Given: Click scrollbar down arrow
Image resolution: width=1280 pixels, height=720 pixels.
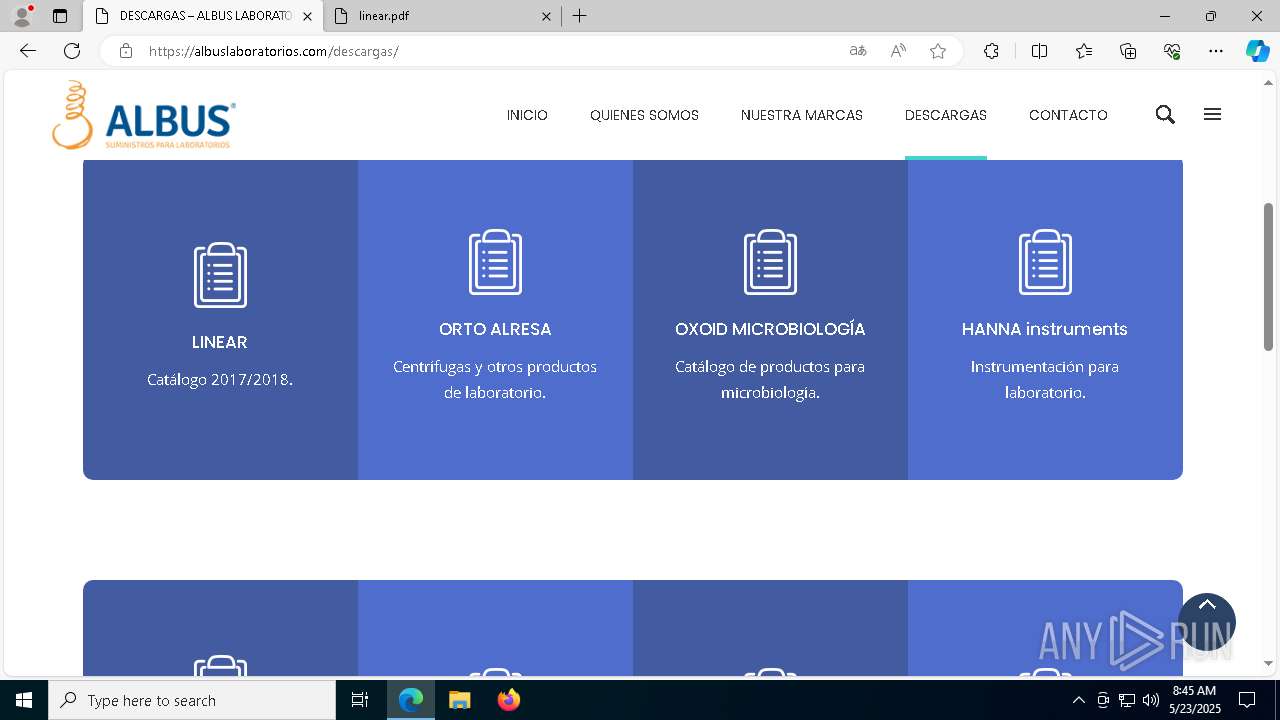Looking at the screenshot, I should [x=1268, y=663].
